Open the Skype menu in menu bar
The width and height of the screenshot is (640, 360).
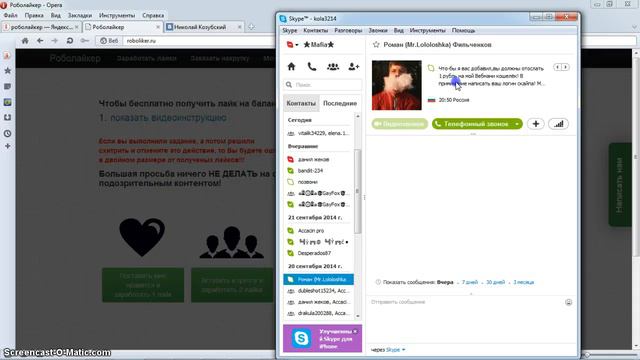click(290, 31)
